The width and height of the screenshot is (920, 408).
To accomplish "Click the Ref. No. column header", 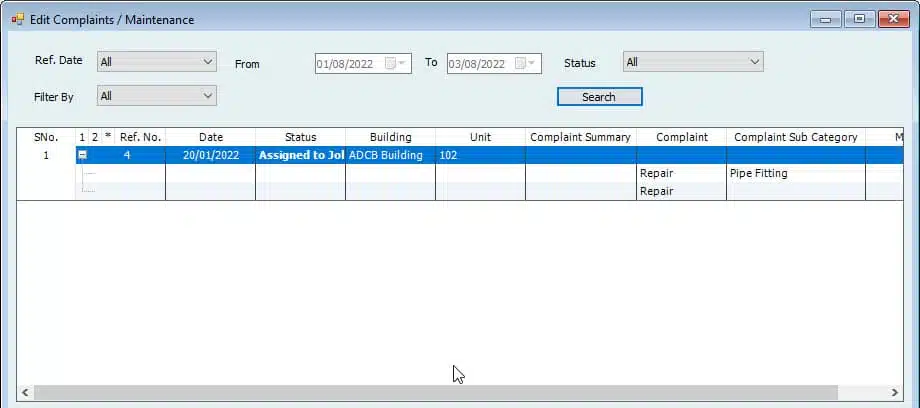I will click(x=140, y=137).
